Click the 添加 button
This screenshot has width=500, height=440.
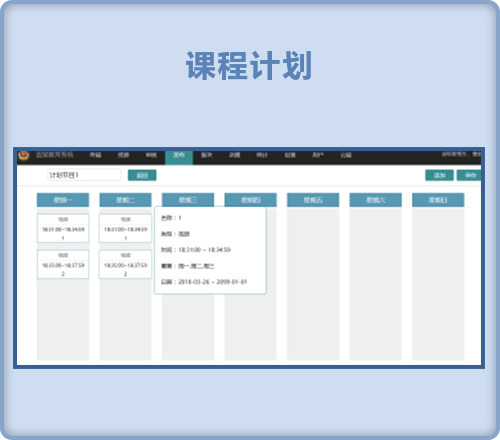point(439,175)
